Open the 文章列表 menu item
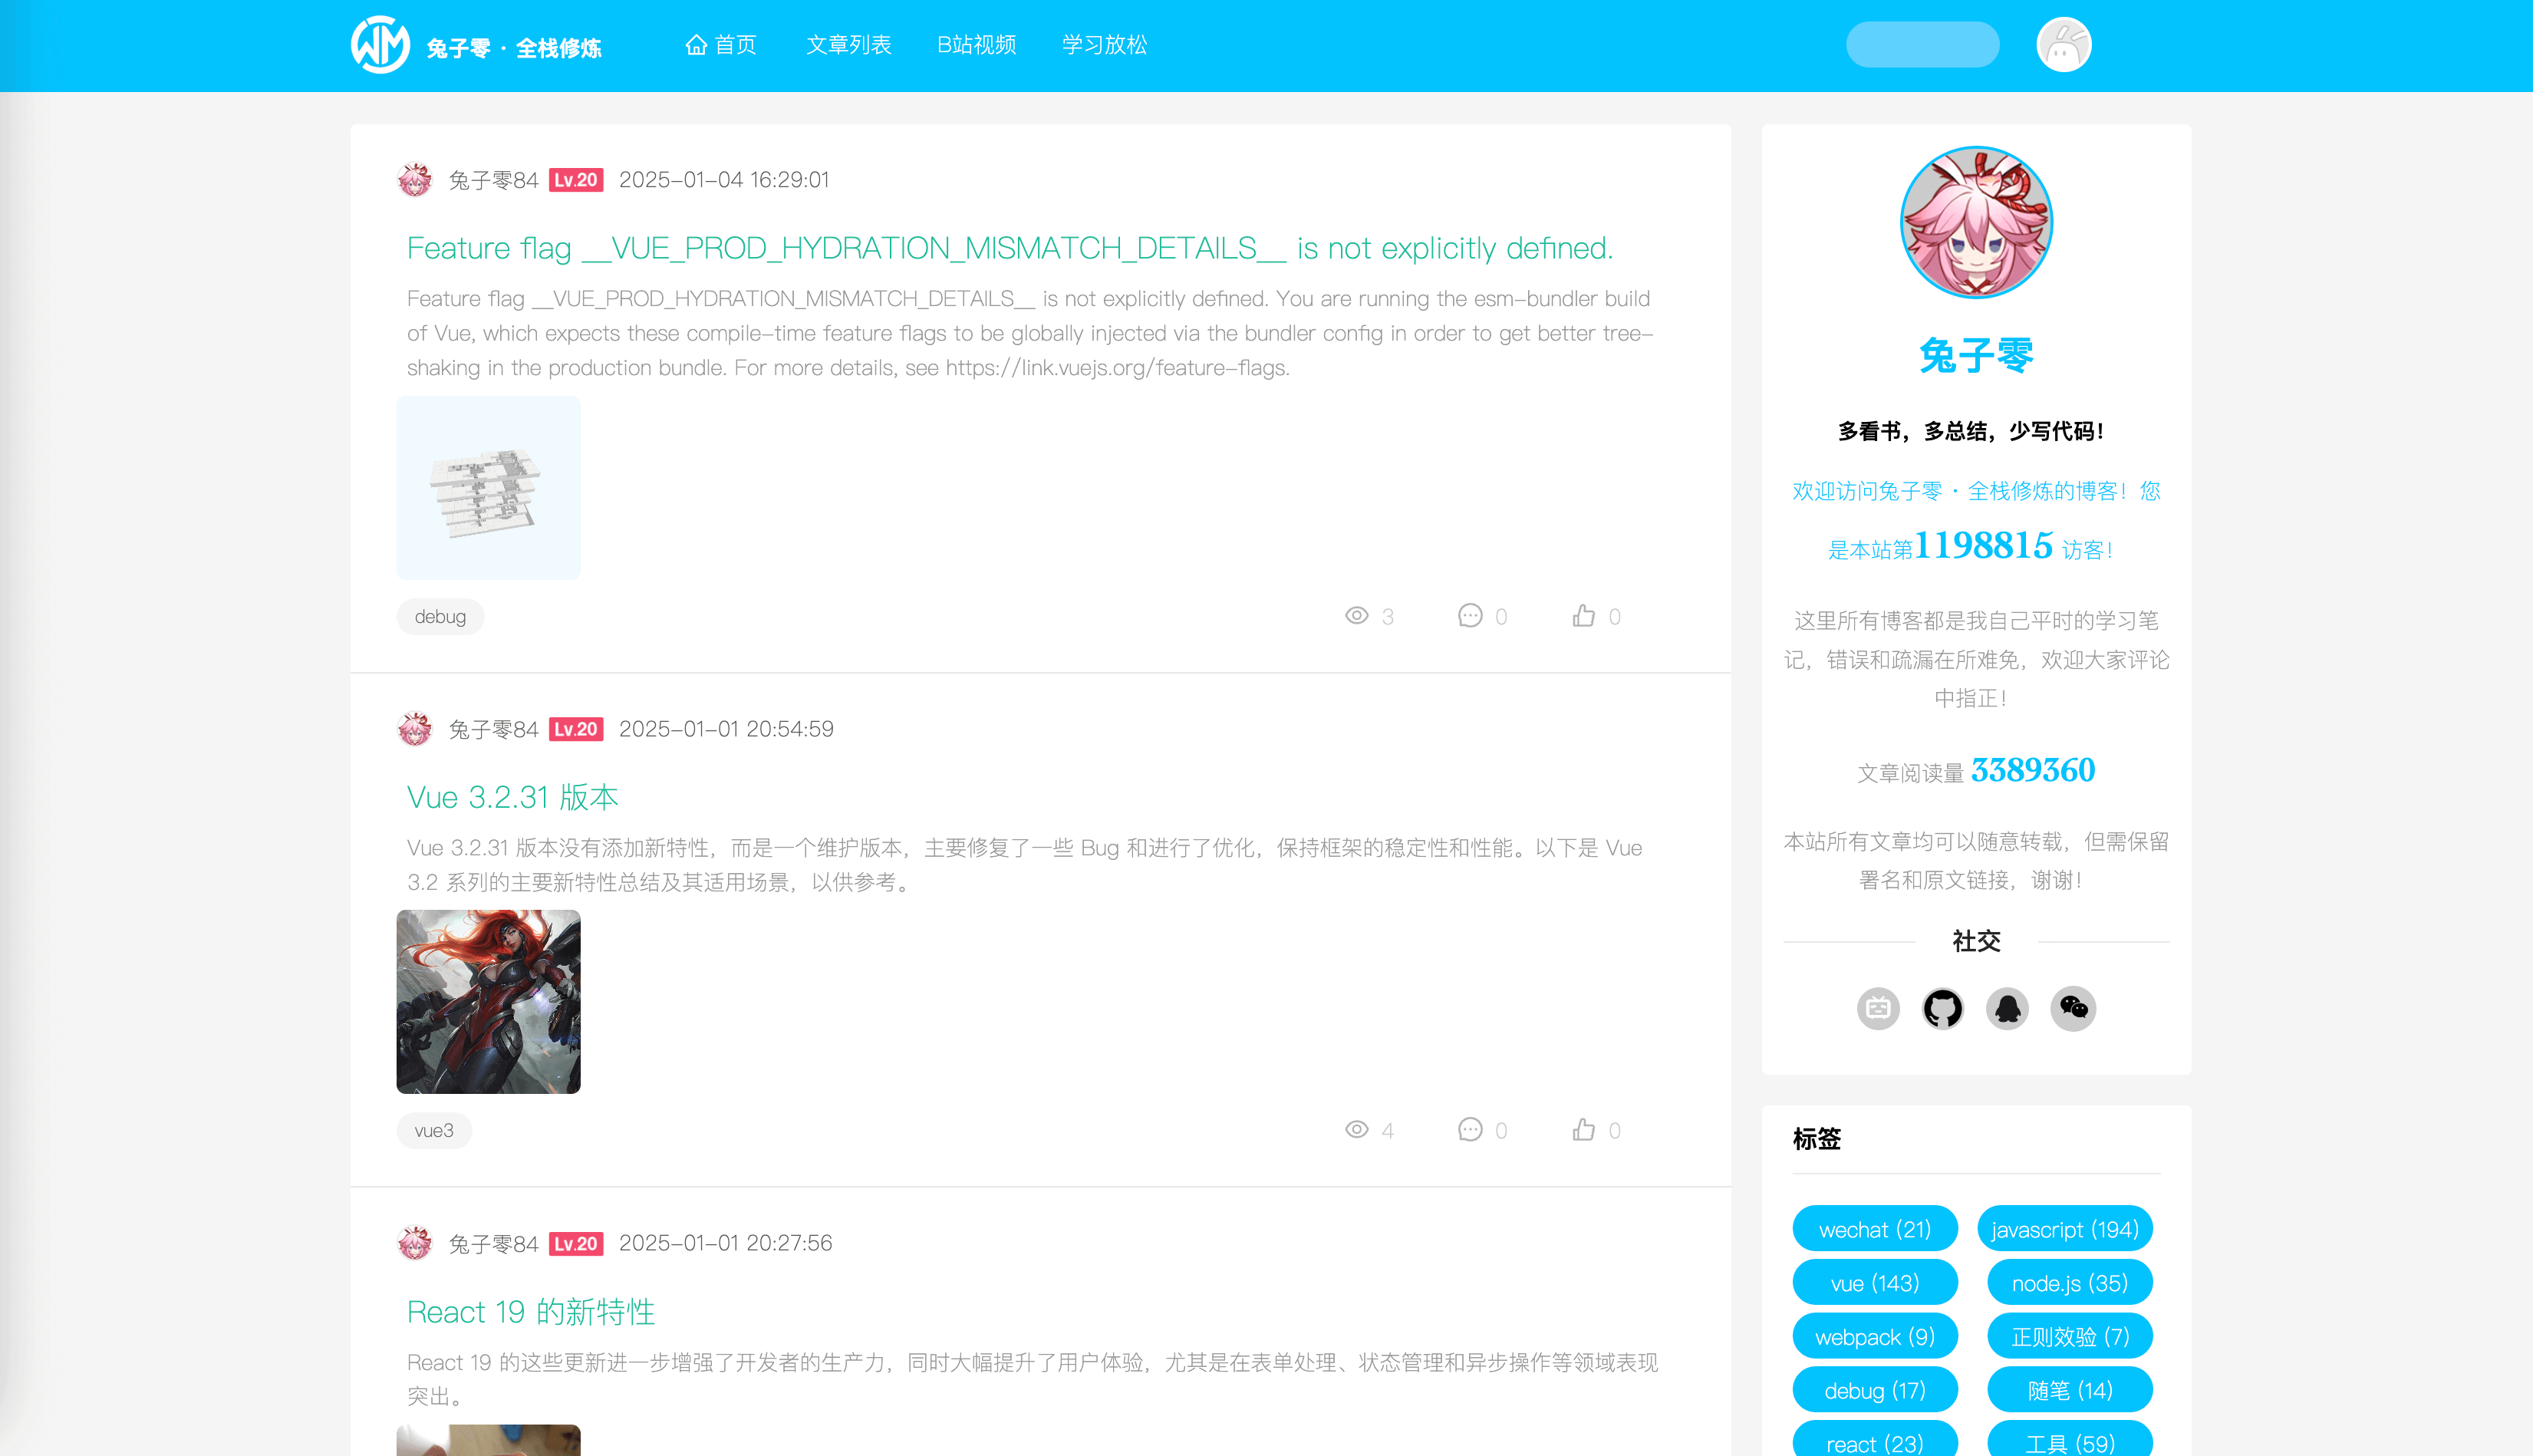Viewport: 2533px width, 1456px height. point(848,45)
